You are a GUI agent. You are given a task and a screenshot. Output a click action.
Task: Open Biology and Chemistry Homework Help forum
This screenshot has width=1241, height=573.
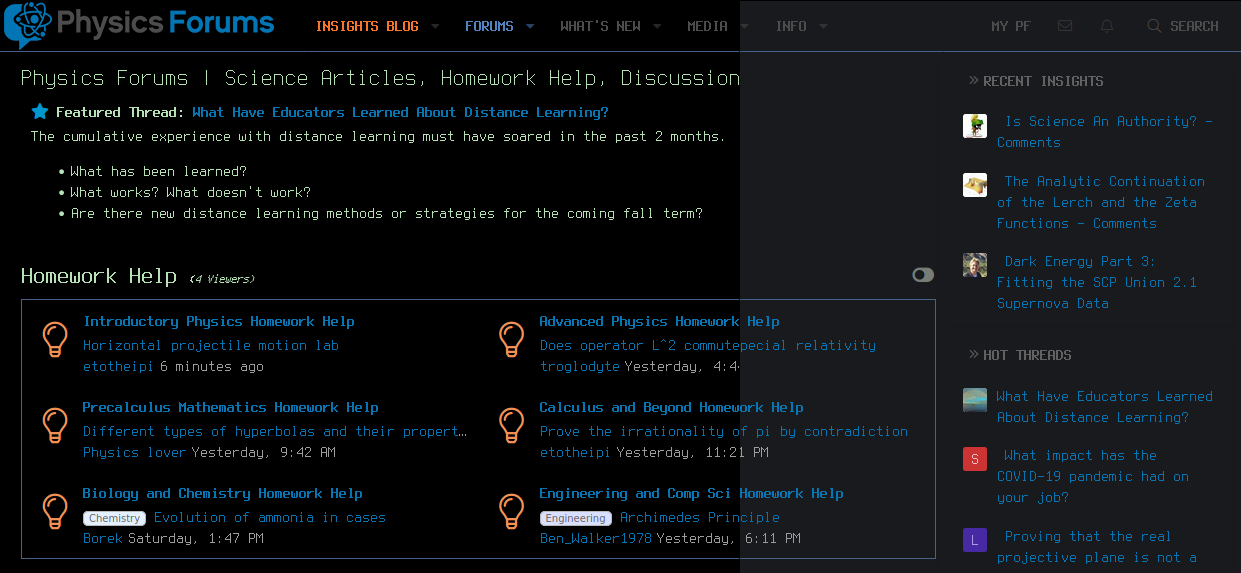[x=223, y=493]
